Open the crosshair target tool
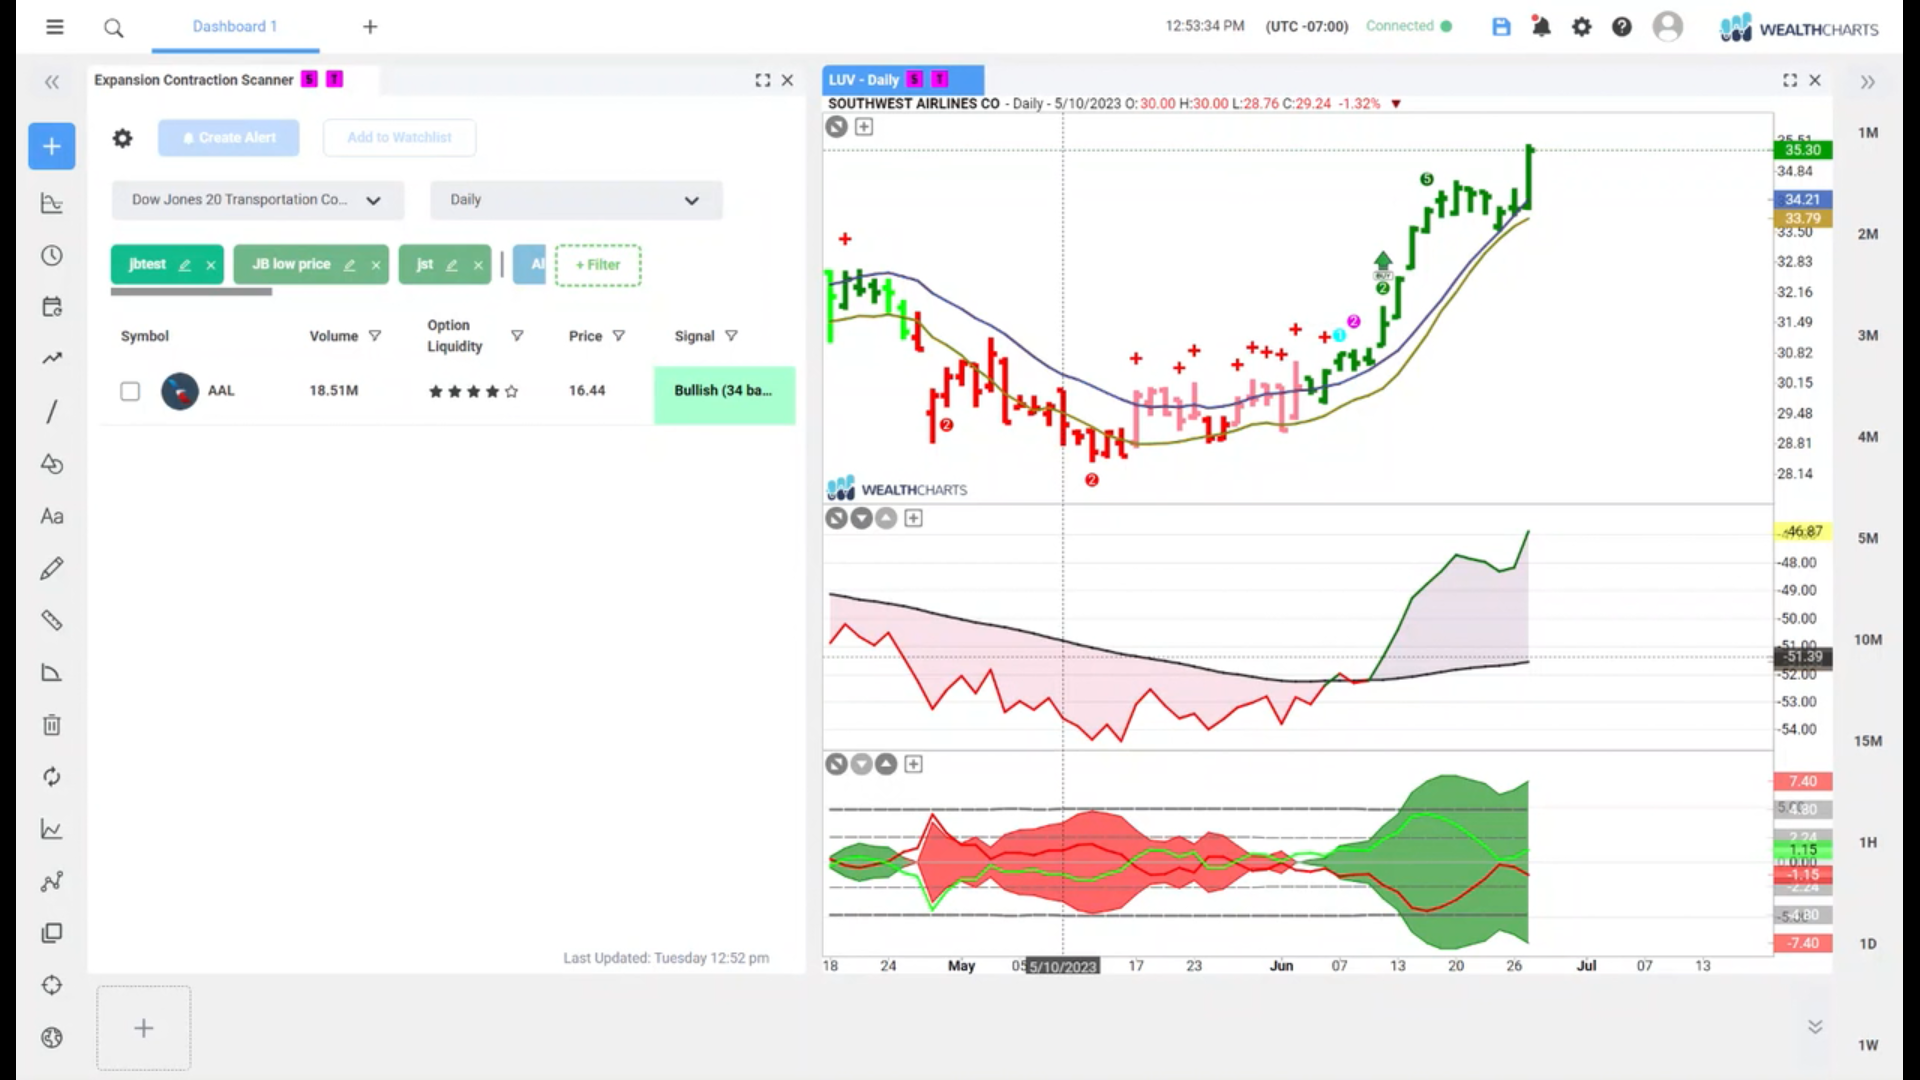1920x1080 pixels. 52,985
